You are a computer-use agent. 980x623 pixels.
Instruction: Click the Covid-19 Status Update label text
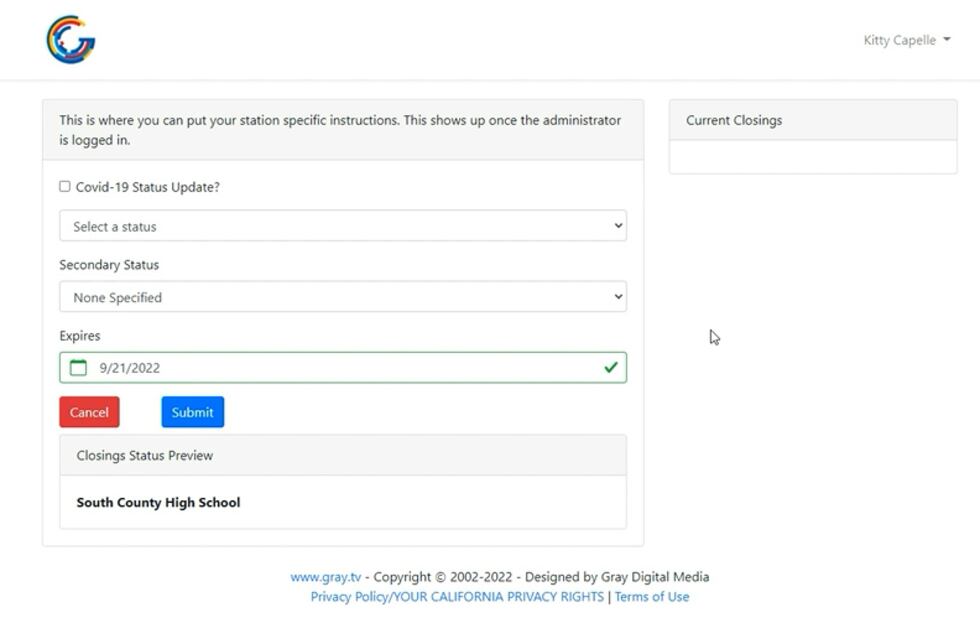(x=147, y=187)
